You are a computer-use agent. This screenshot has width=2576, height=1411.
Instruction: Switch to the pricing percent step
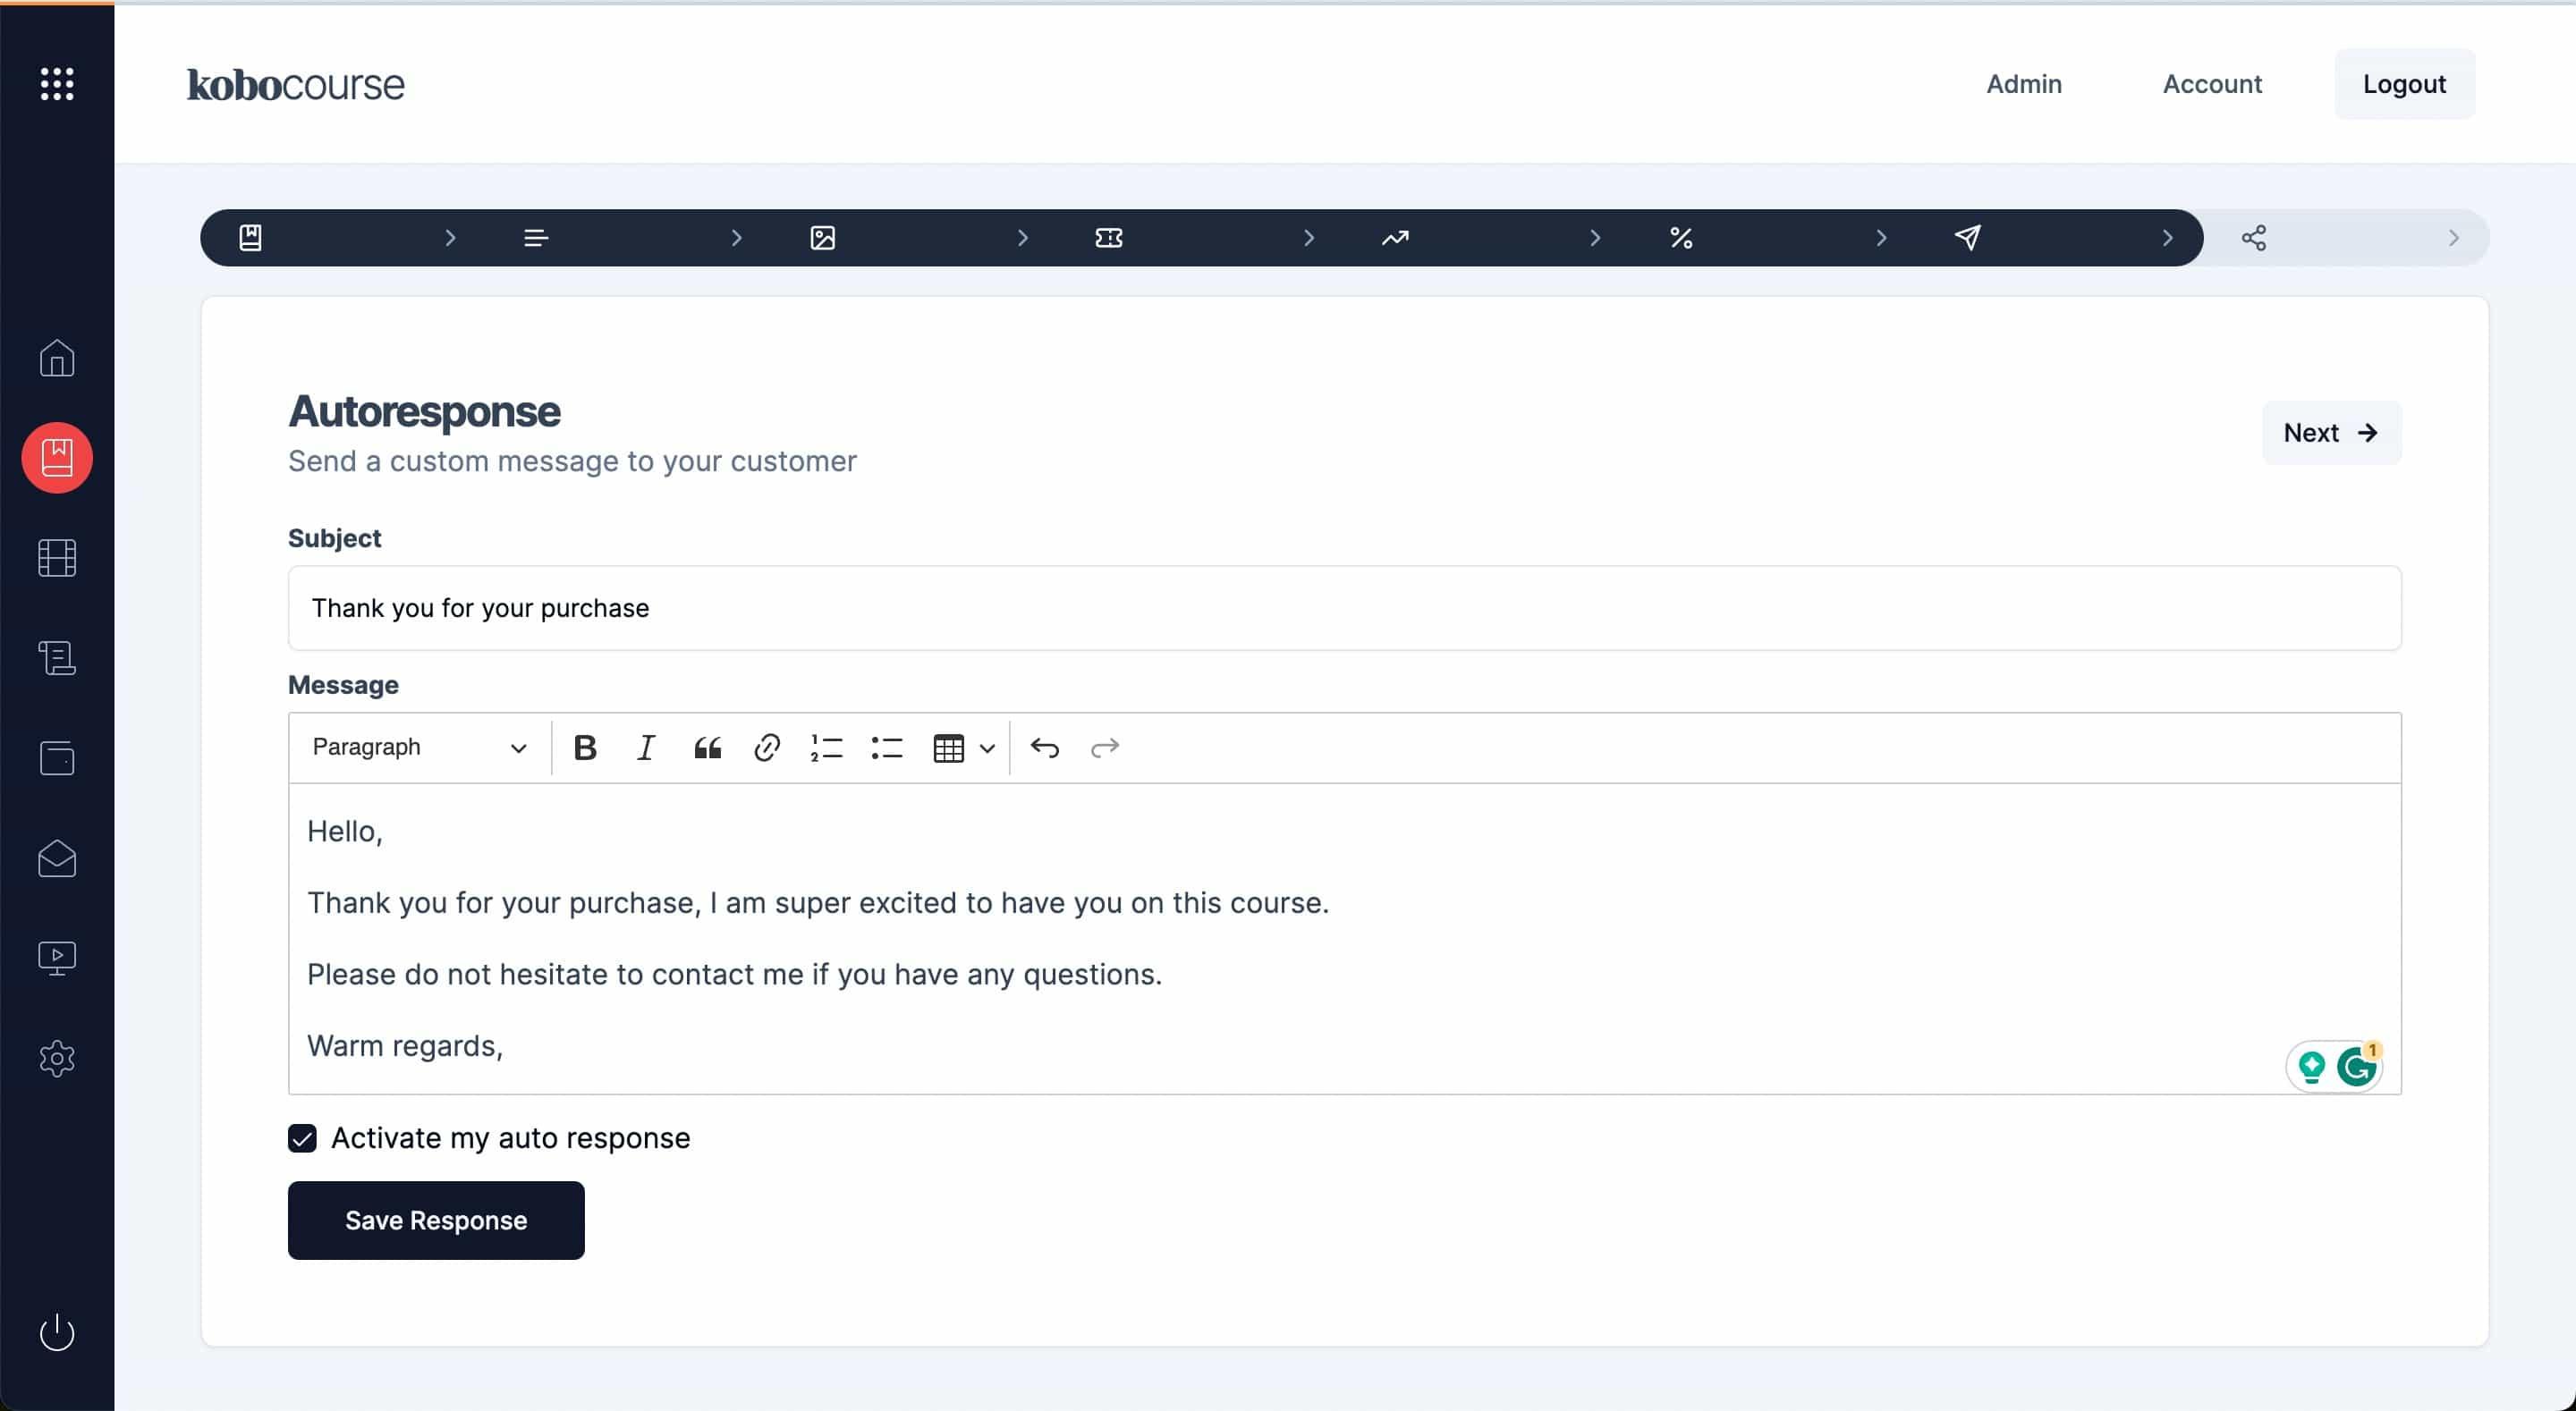pos(1681,238)
